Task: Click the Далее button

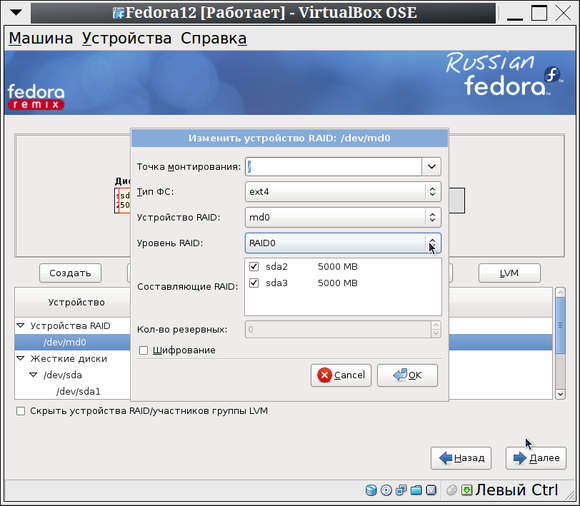Action: click(536, 458)
